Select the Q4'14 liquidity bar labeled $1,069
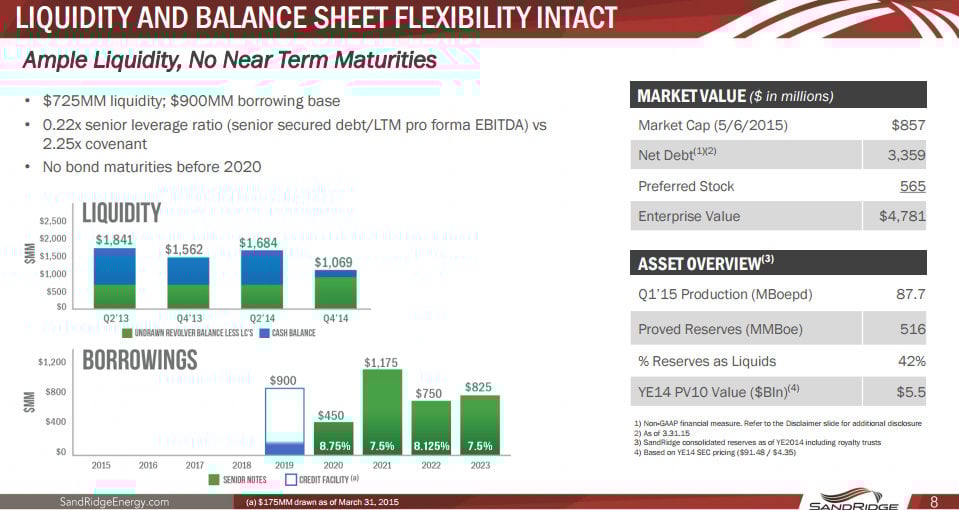Image resolution: width=959 pixels, height=510 pixels. (x=335, y=288)
